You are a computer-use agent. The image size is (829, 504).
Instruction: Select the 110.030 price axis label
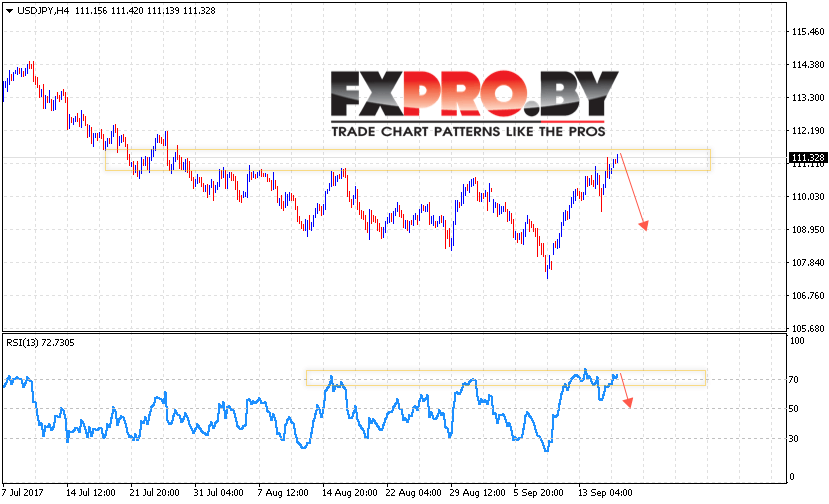[x=808, y=197]
